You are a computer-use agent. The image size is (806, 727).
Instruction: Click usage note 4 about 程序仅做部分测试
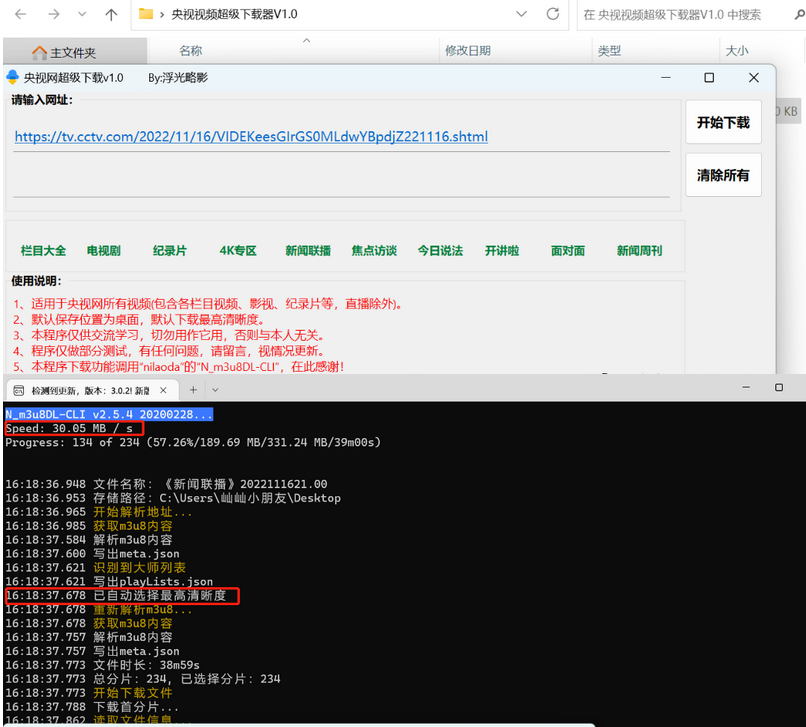[x=169, y=351]
